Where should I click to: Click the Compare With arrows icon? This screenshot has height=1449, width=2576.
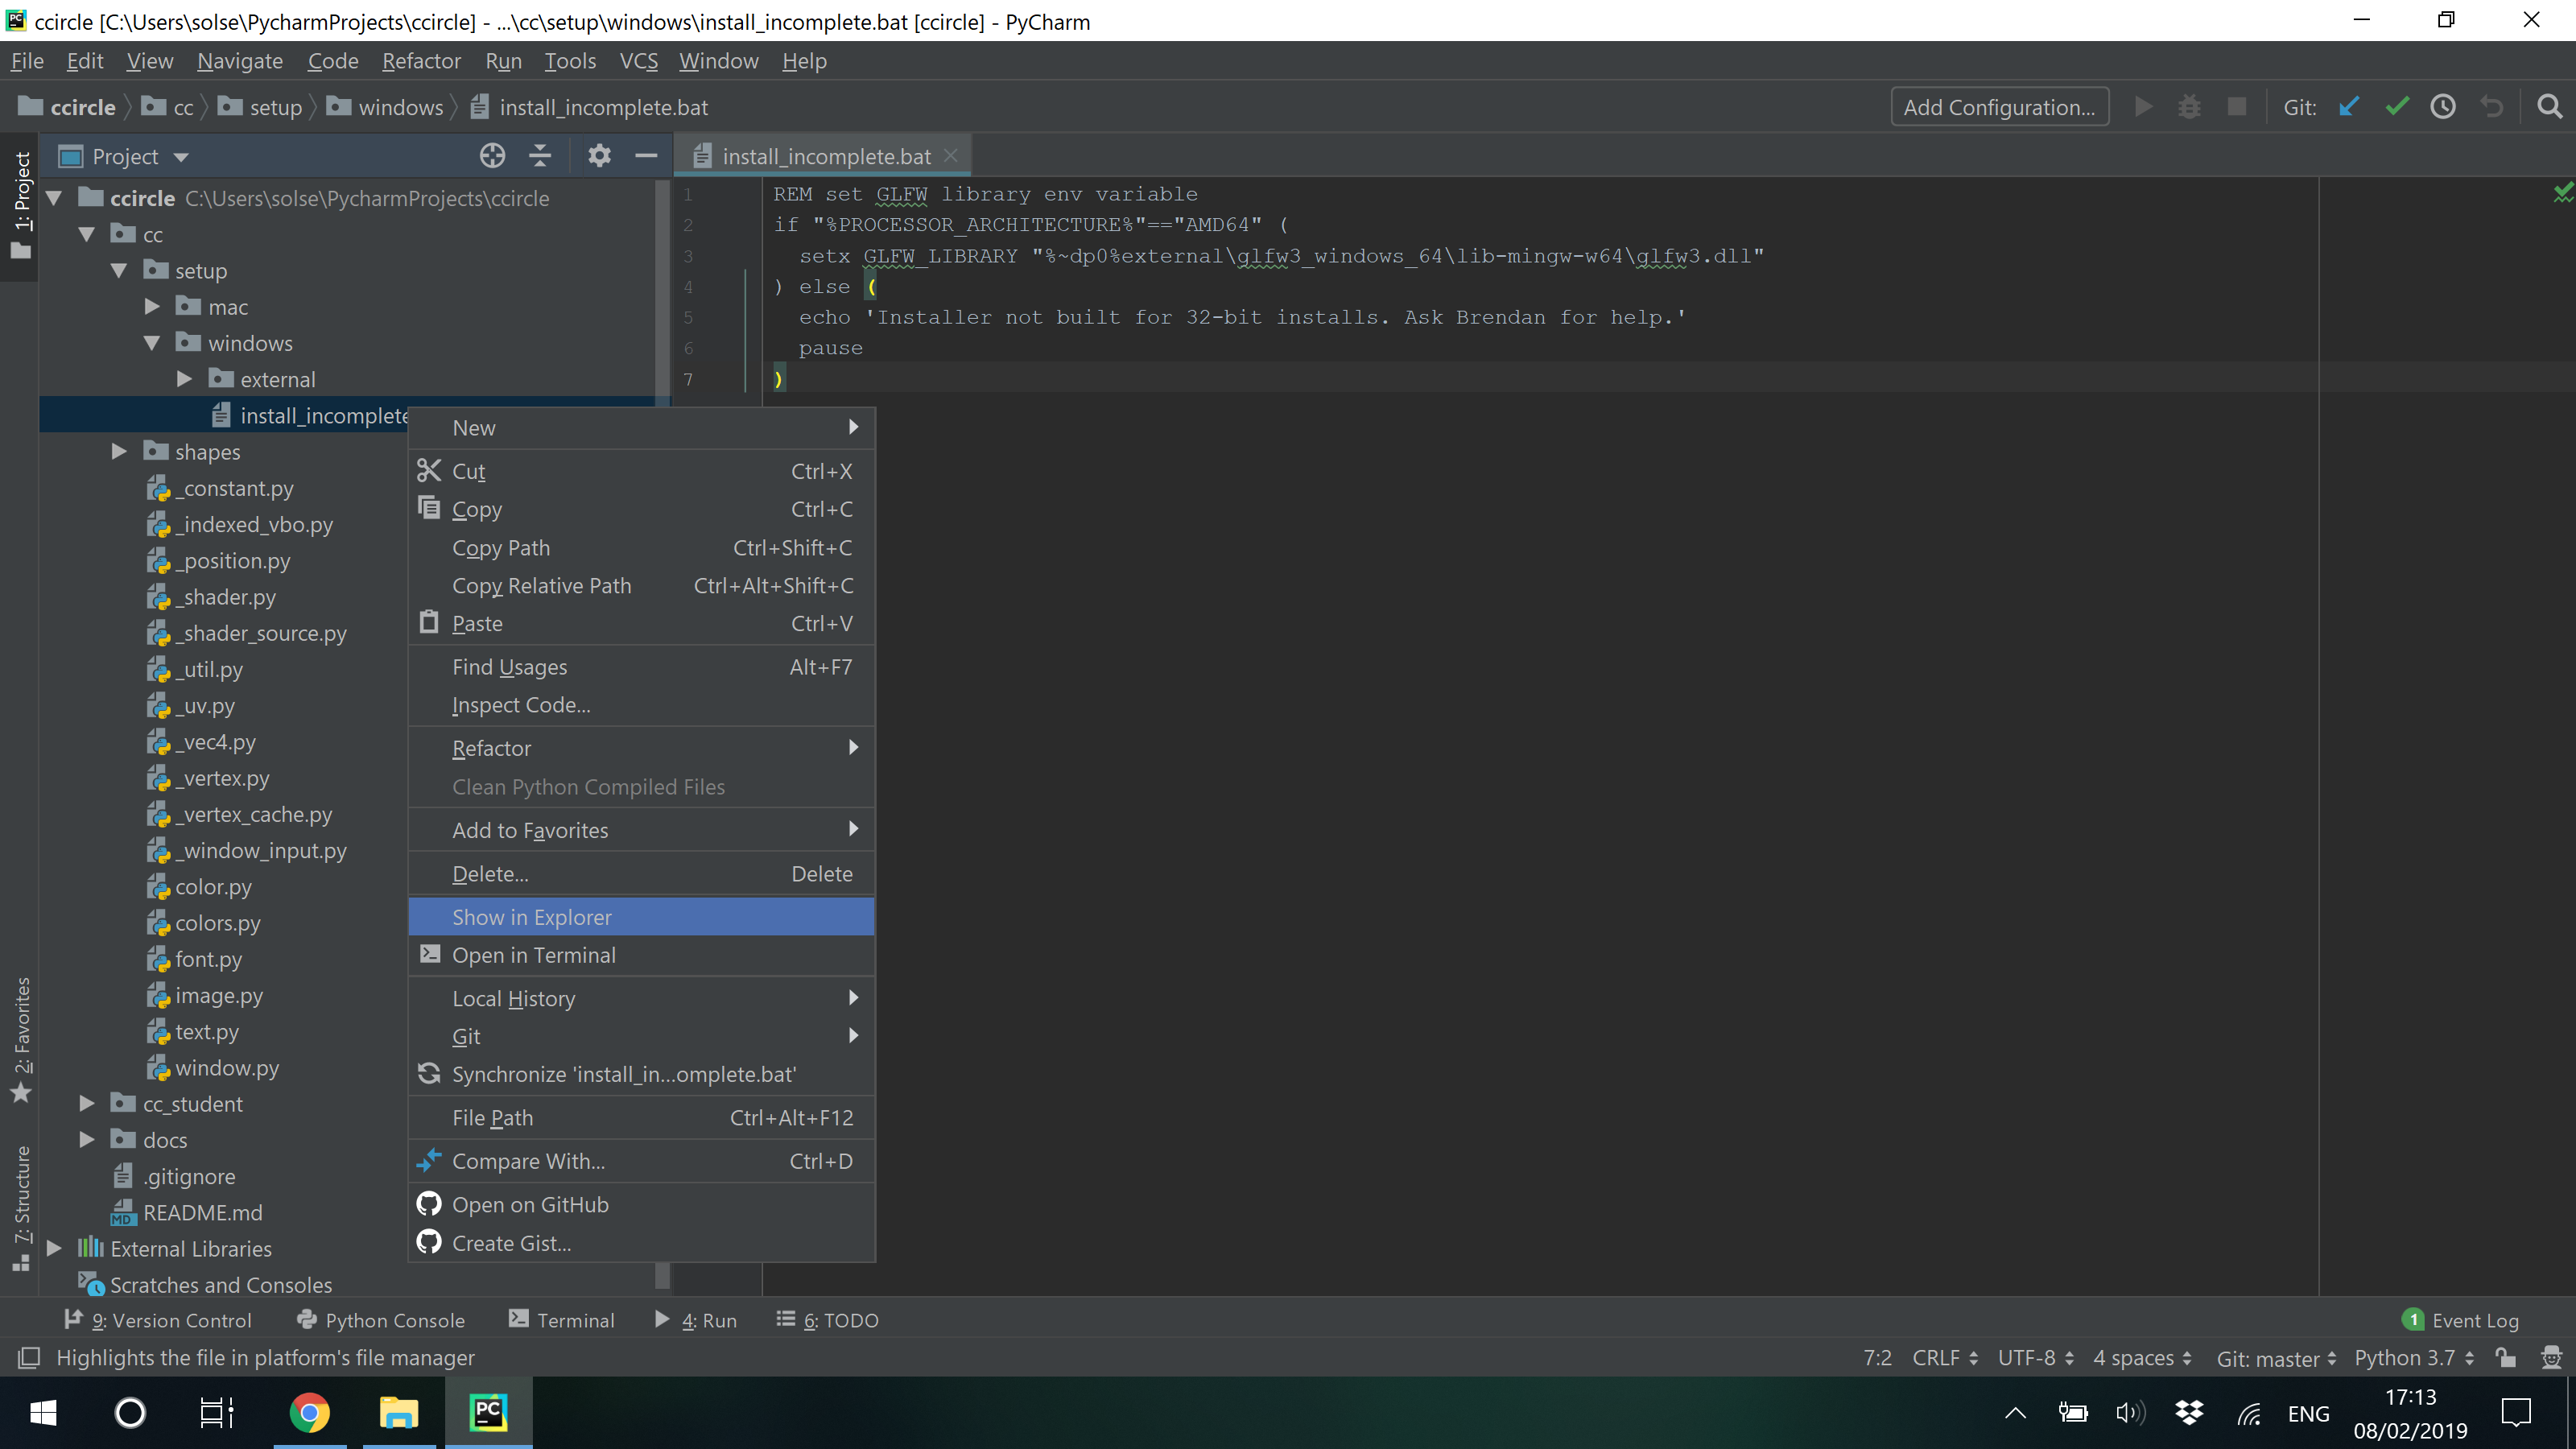429,1160
